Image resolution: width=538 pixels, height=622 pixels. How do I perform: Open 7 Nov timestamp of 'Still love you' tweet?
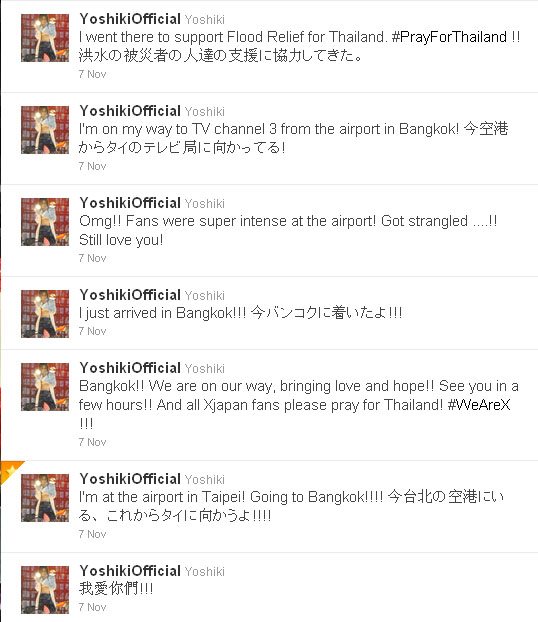point(92,258)
